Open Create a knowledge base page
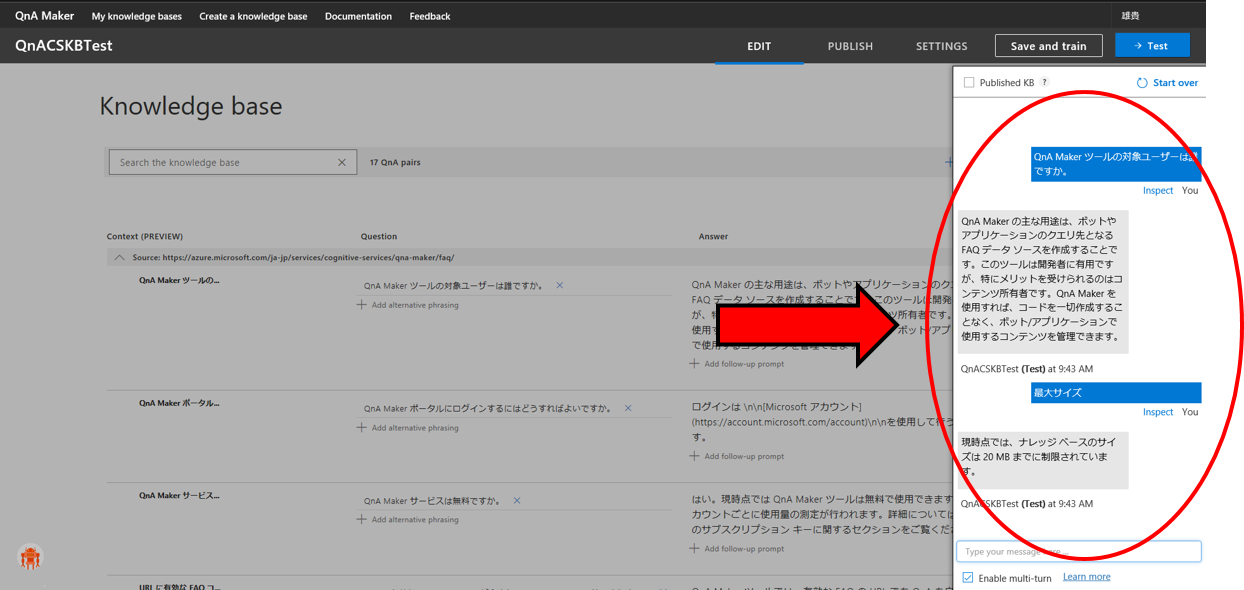 point(253,16)
